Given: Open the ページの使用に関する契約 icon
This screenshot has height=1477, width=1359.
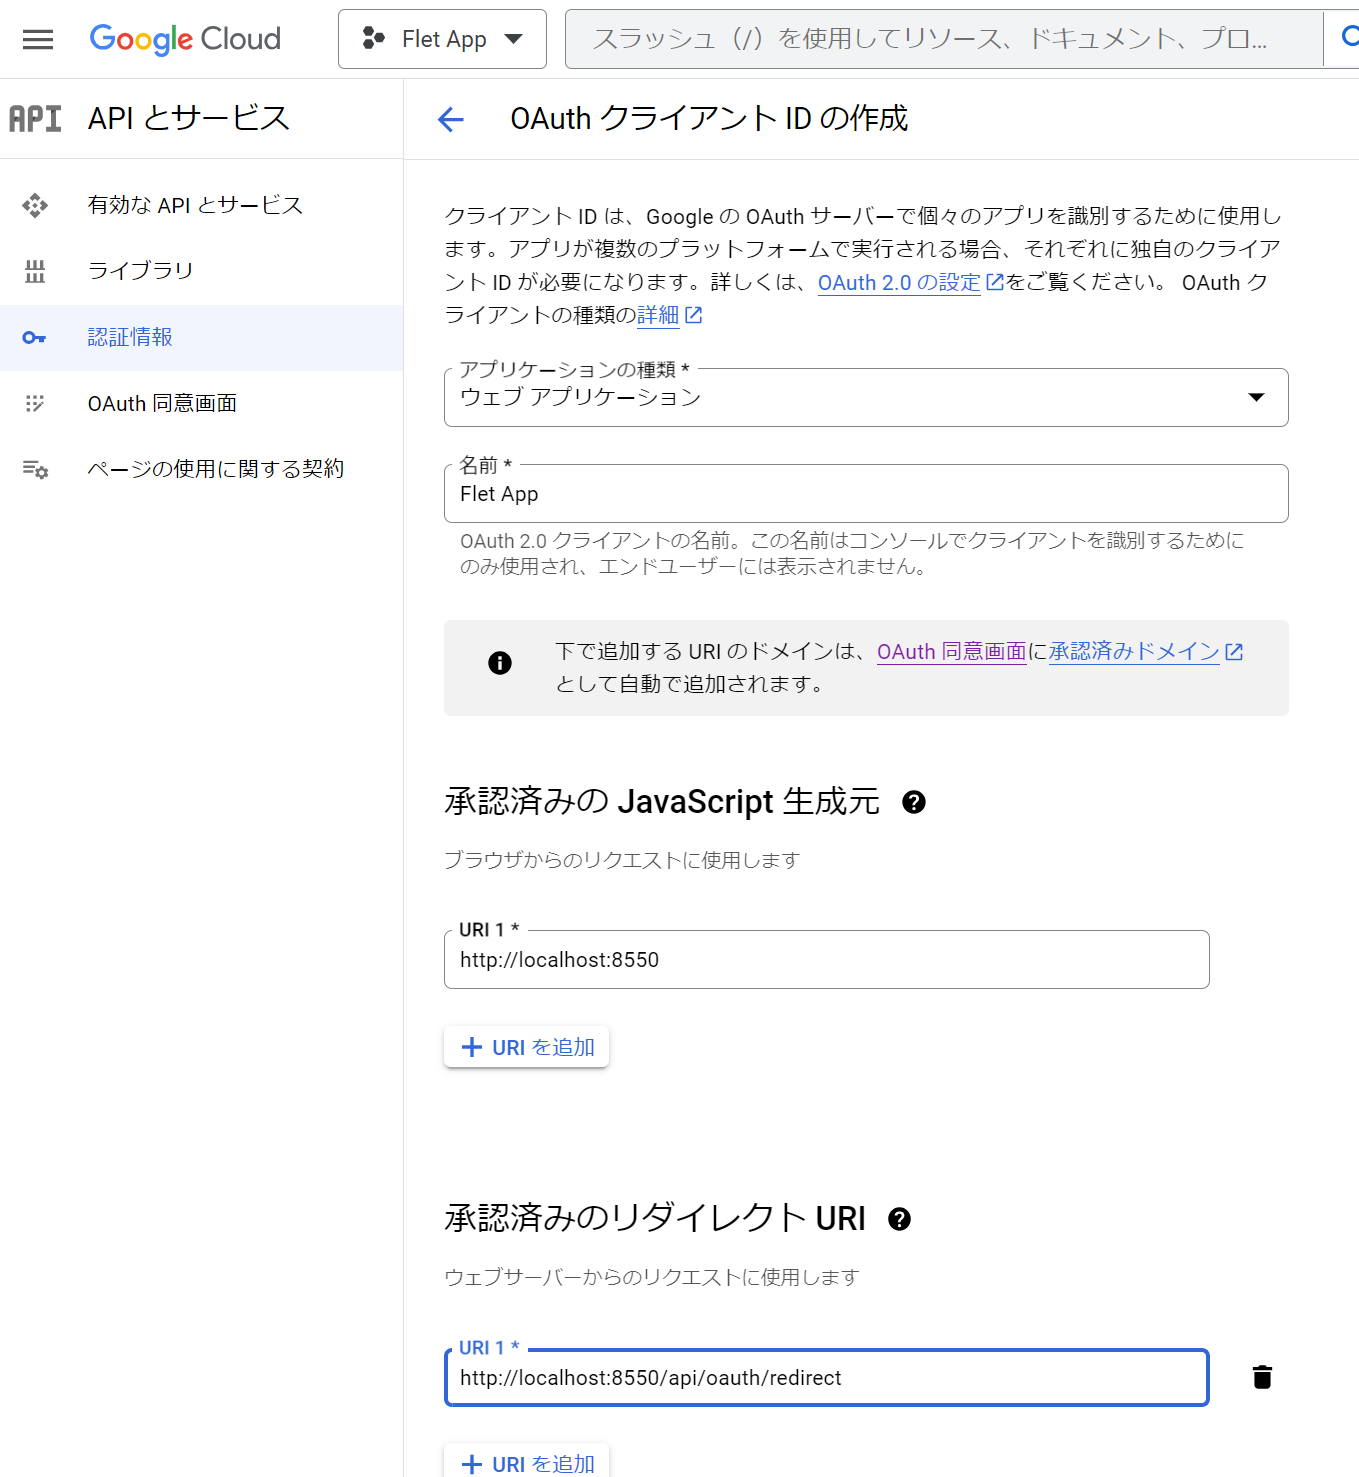Looking at the screenshot, I should click(35, 468).
